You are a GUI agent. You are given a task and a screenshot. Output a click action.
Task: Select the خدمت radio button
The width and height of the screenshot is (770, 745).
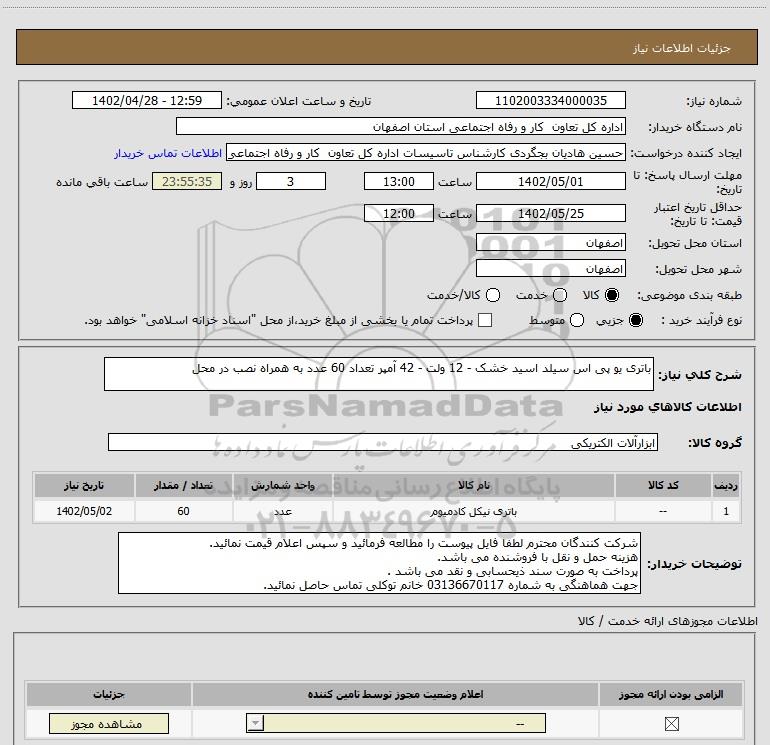tap(560, 295)
